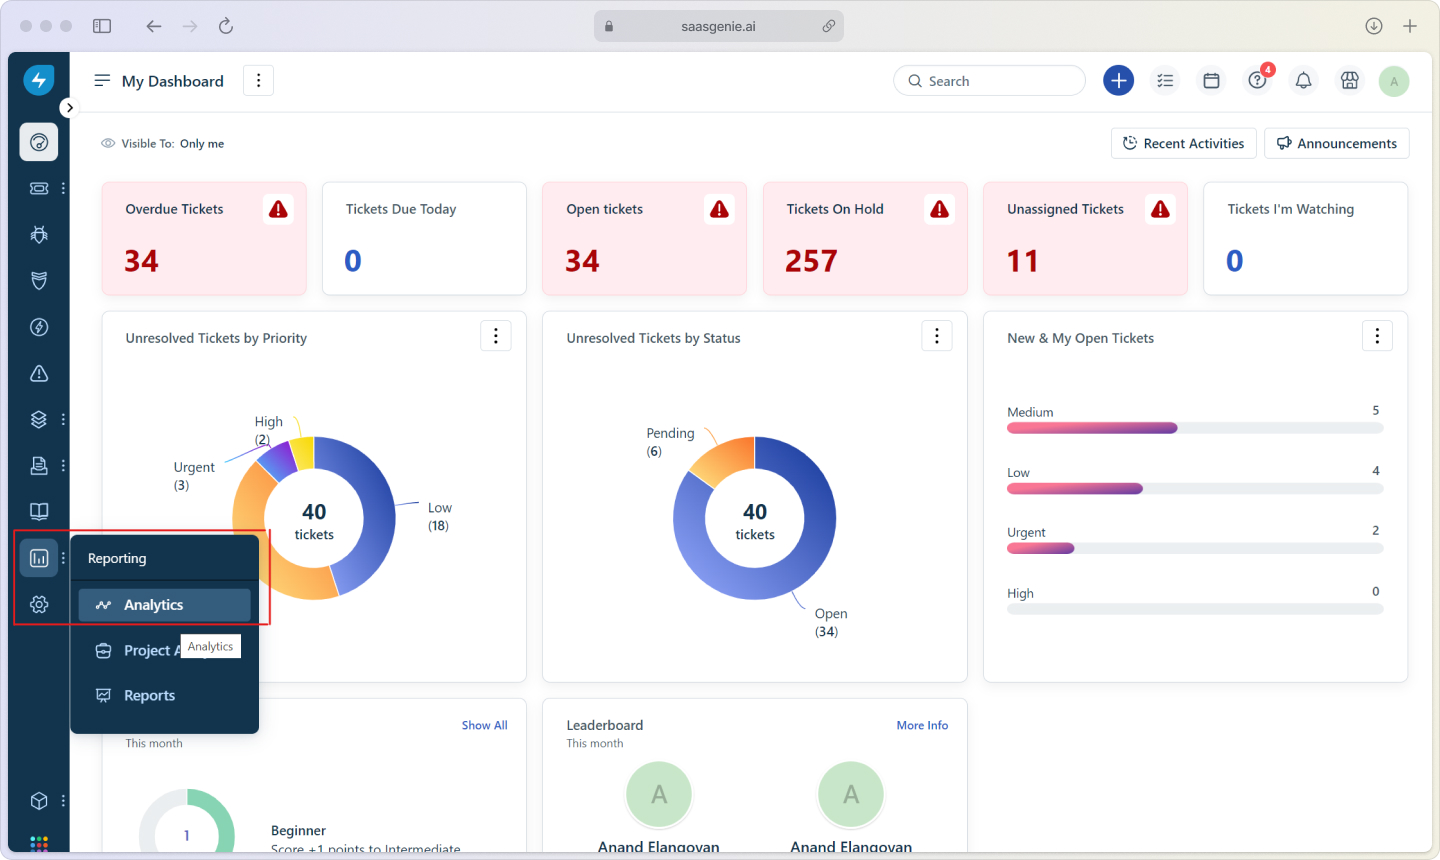The image size is (1440, 860).
Task: Open the marketplace store icon in top bar
Action: (x=1349, y=80)
